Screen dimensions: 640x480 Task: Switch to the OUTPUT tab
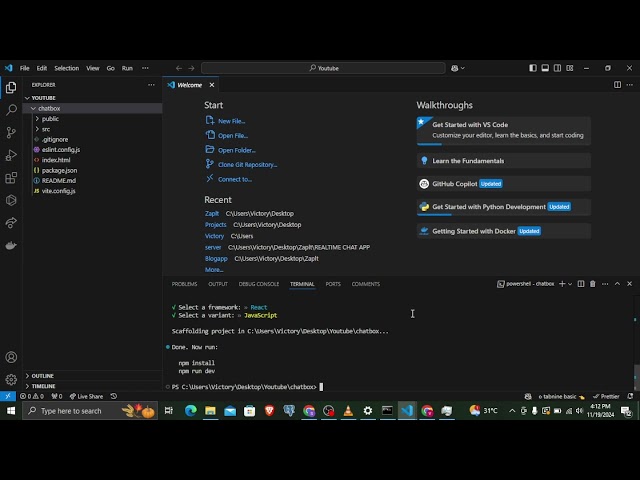(x=218, y=284)
